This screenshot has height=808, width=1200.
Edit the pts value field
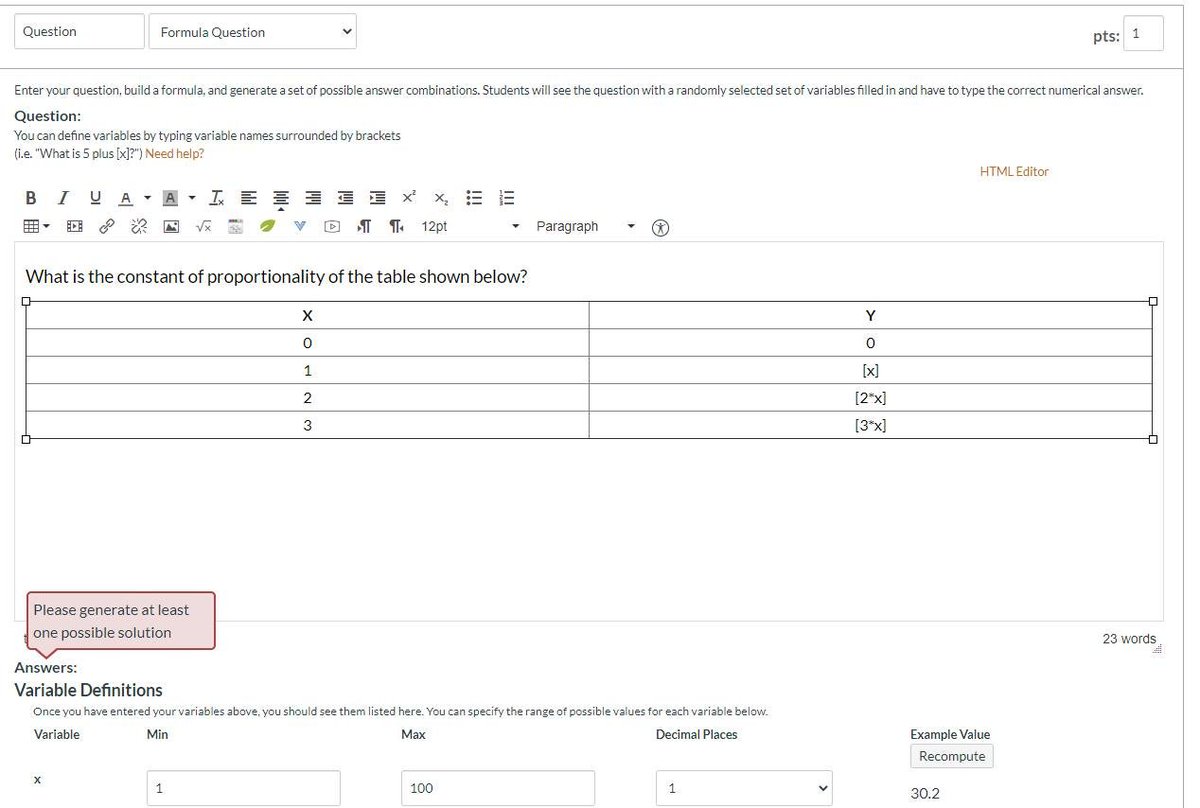1143,34
